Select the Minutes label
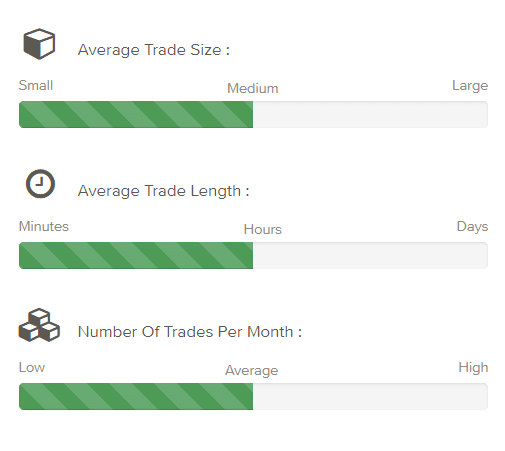This screenshot has width=505, height=451. pyautogui.click(x=44, y=226)
